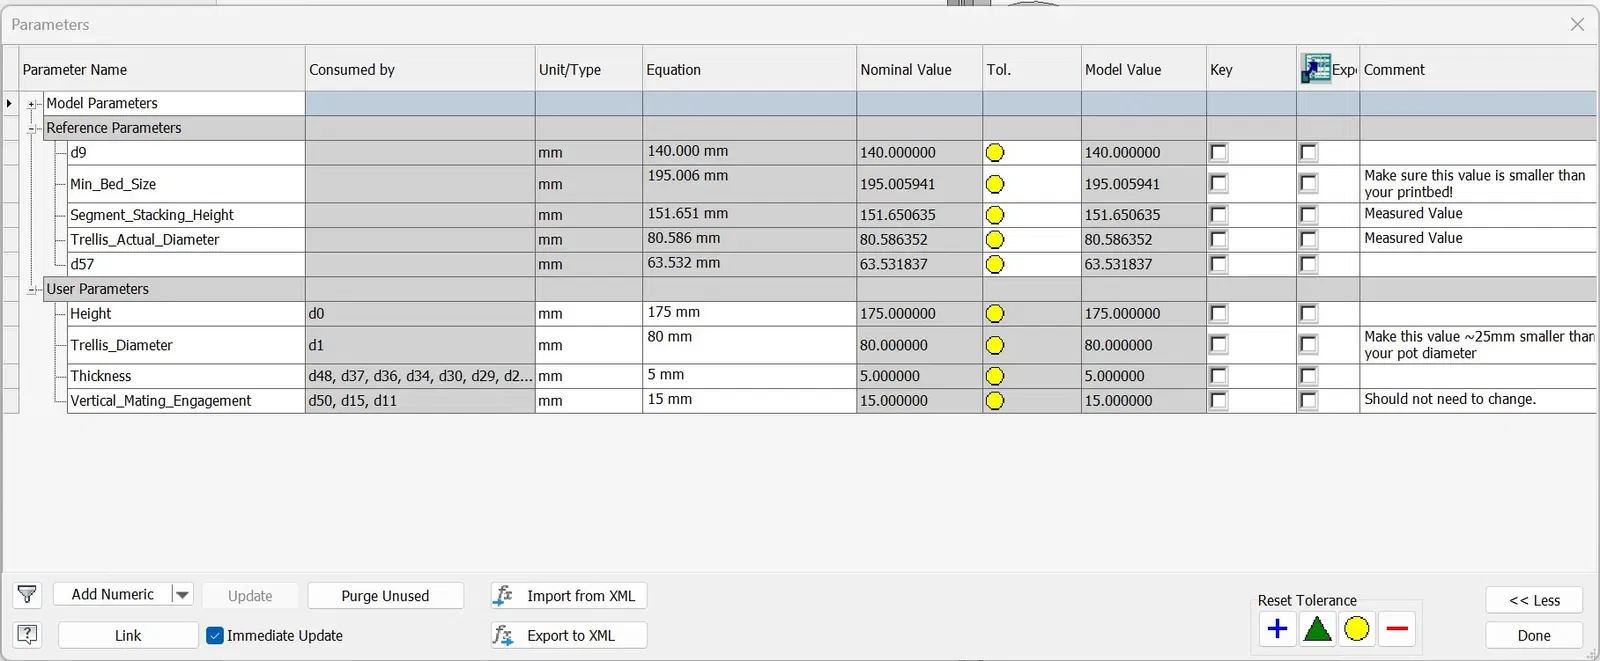The width and height of the screenshot is (1600, 661).
Task: Select the Thickness parameter row name
Action: [101, 376]
